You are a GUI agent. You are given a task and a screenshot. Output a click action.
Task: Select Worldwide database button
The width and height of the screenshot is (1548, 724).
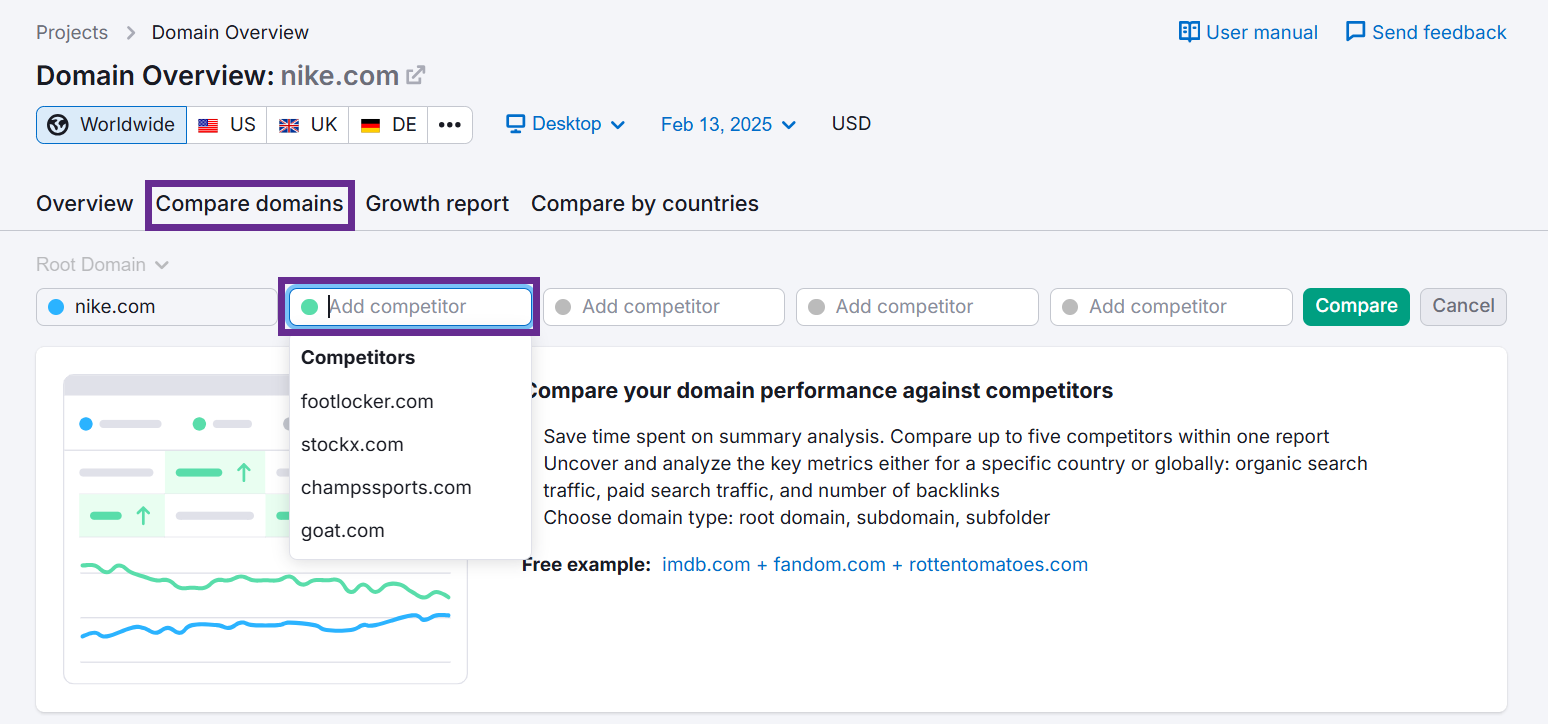[111, 125]
